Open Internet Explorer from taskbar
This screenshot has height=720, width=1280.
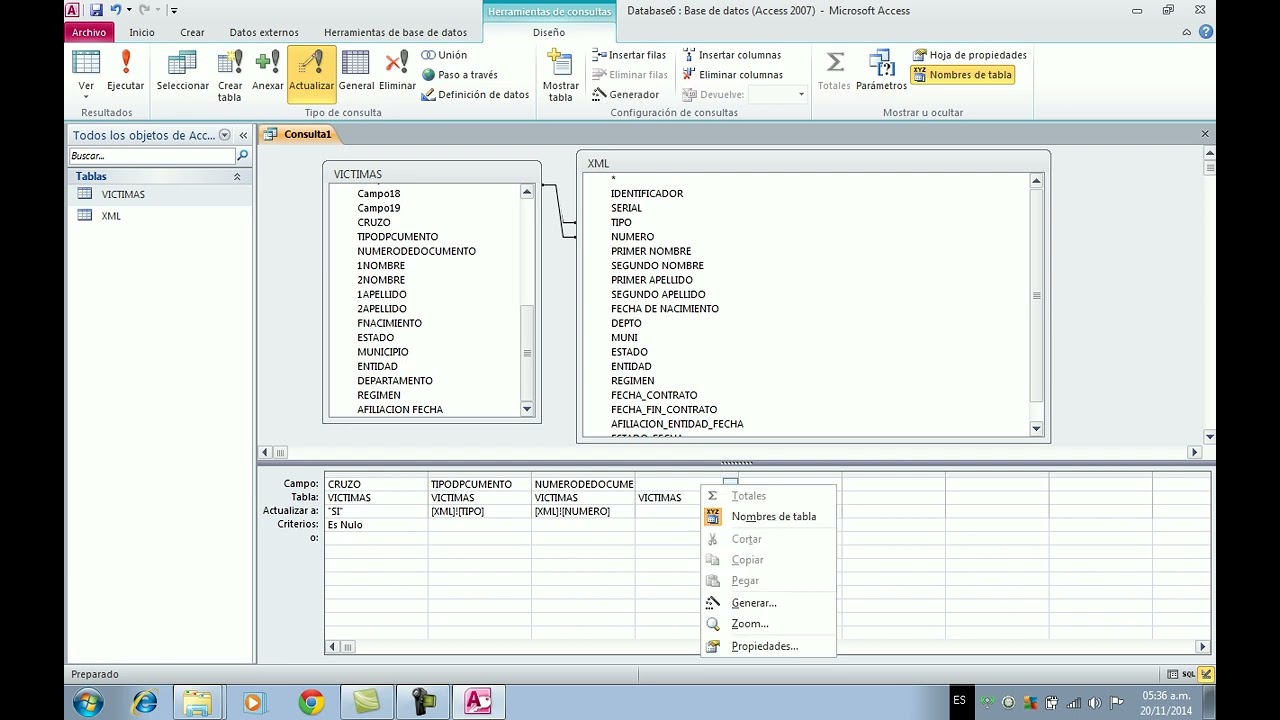coord(144,702)
